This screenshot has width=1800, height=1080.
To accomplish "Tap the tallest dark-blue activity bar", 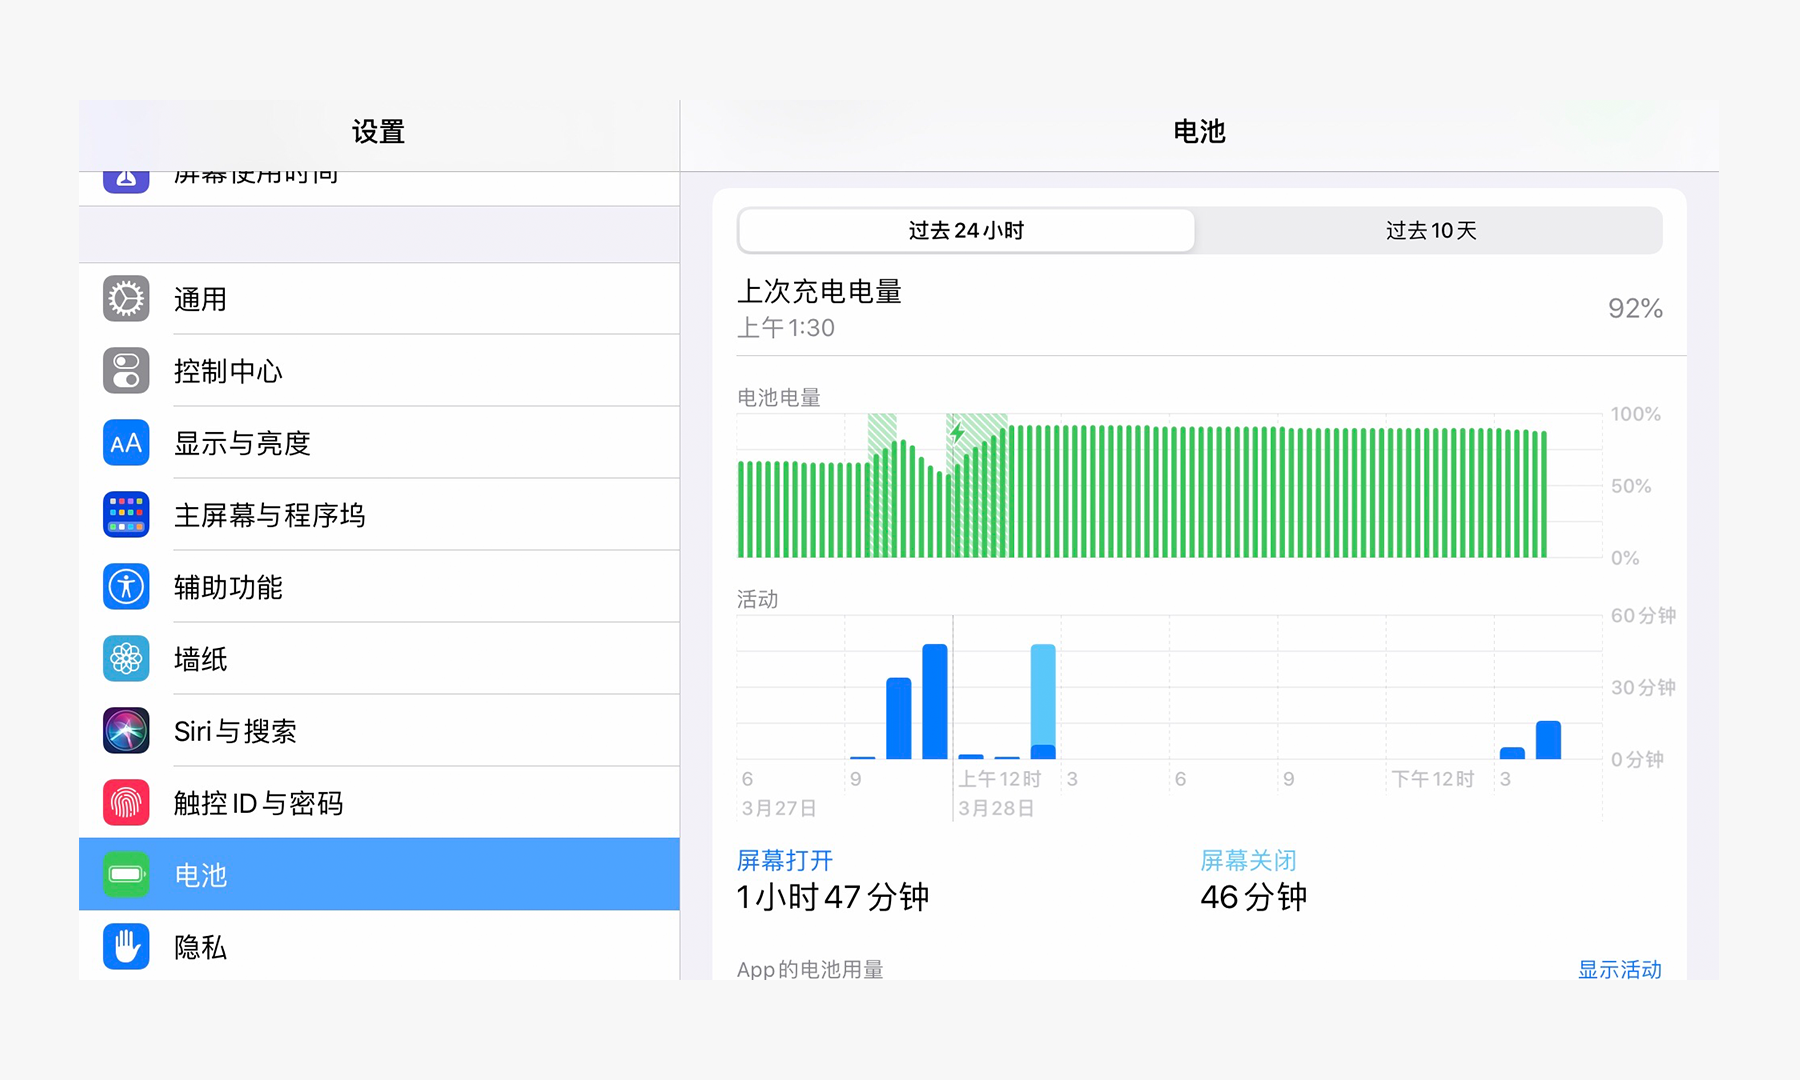I will 935,702.
